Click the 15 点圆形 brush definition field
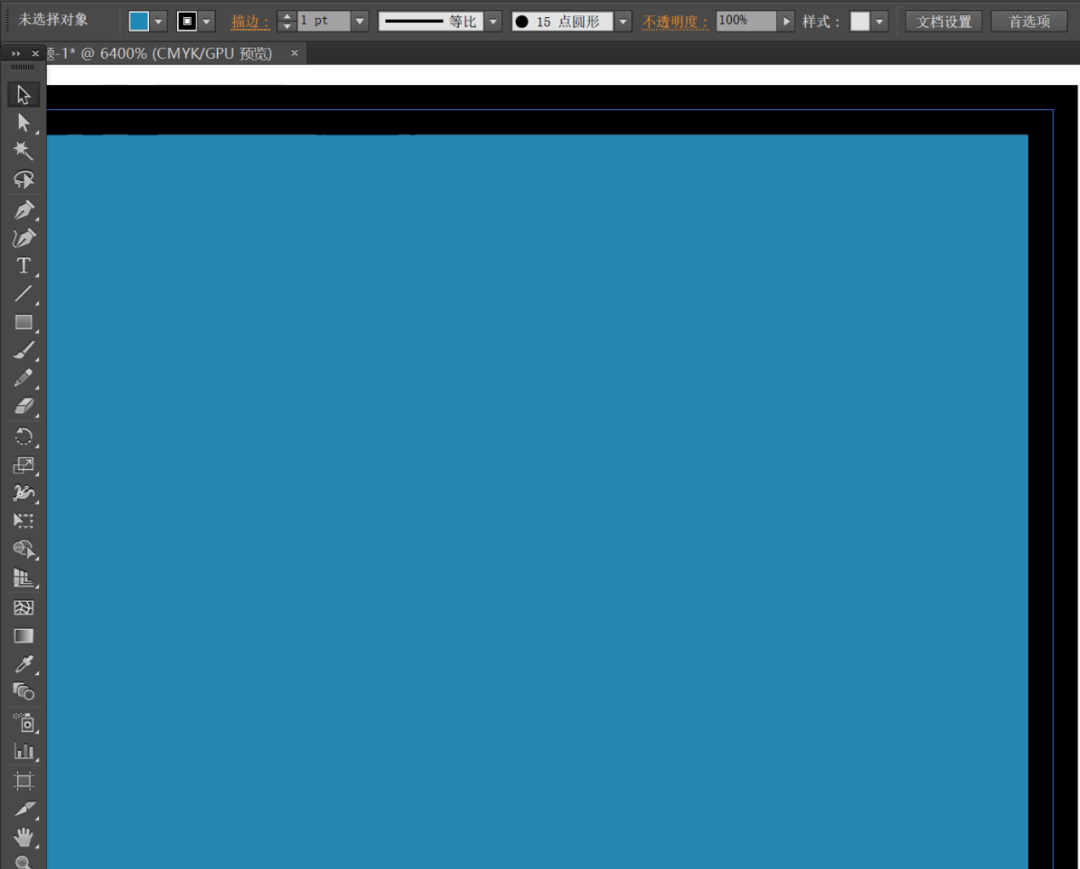 [562, 22]
